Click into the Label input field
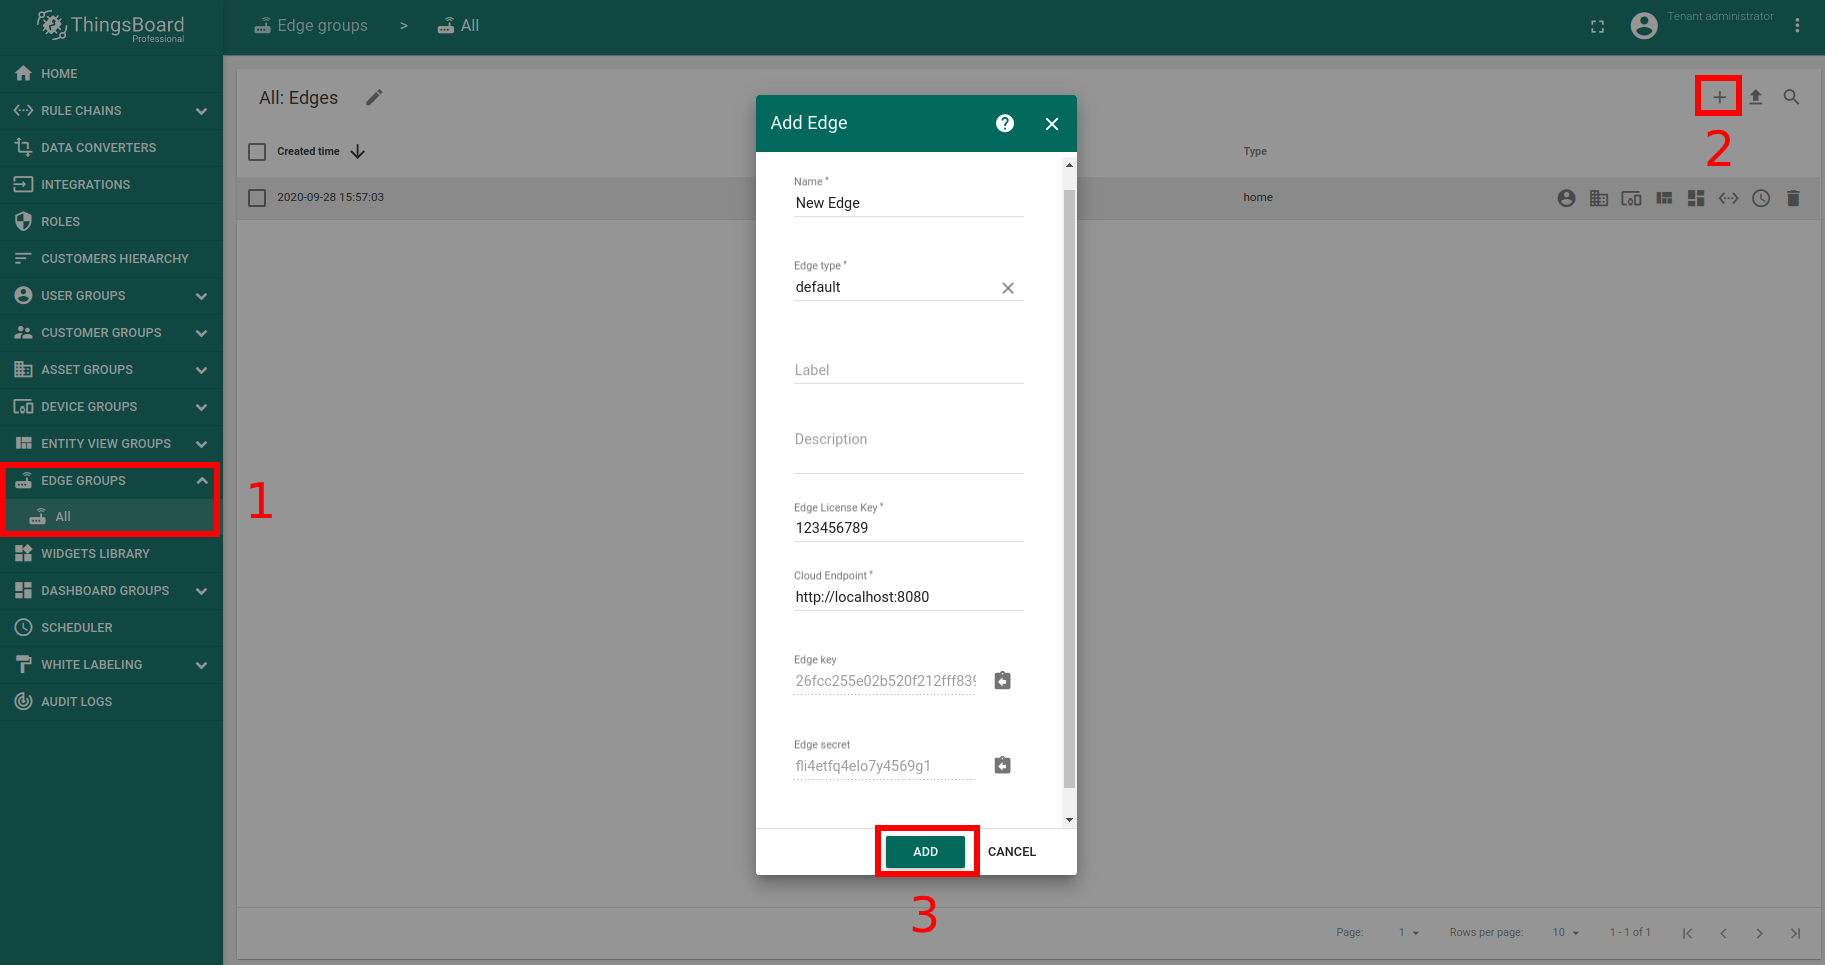The height and width of the screenshot is (965, 1825). click(x=907, y=370)
